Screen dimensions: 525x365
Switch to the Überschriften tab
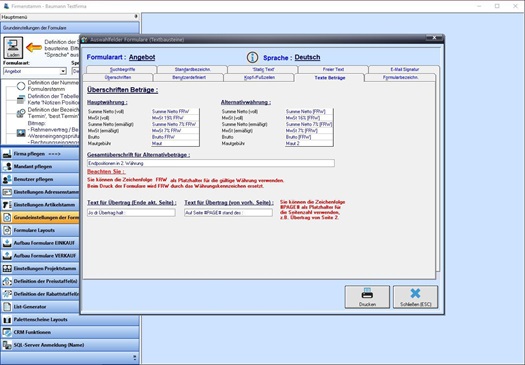tap(118, 77)
